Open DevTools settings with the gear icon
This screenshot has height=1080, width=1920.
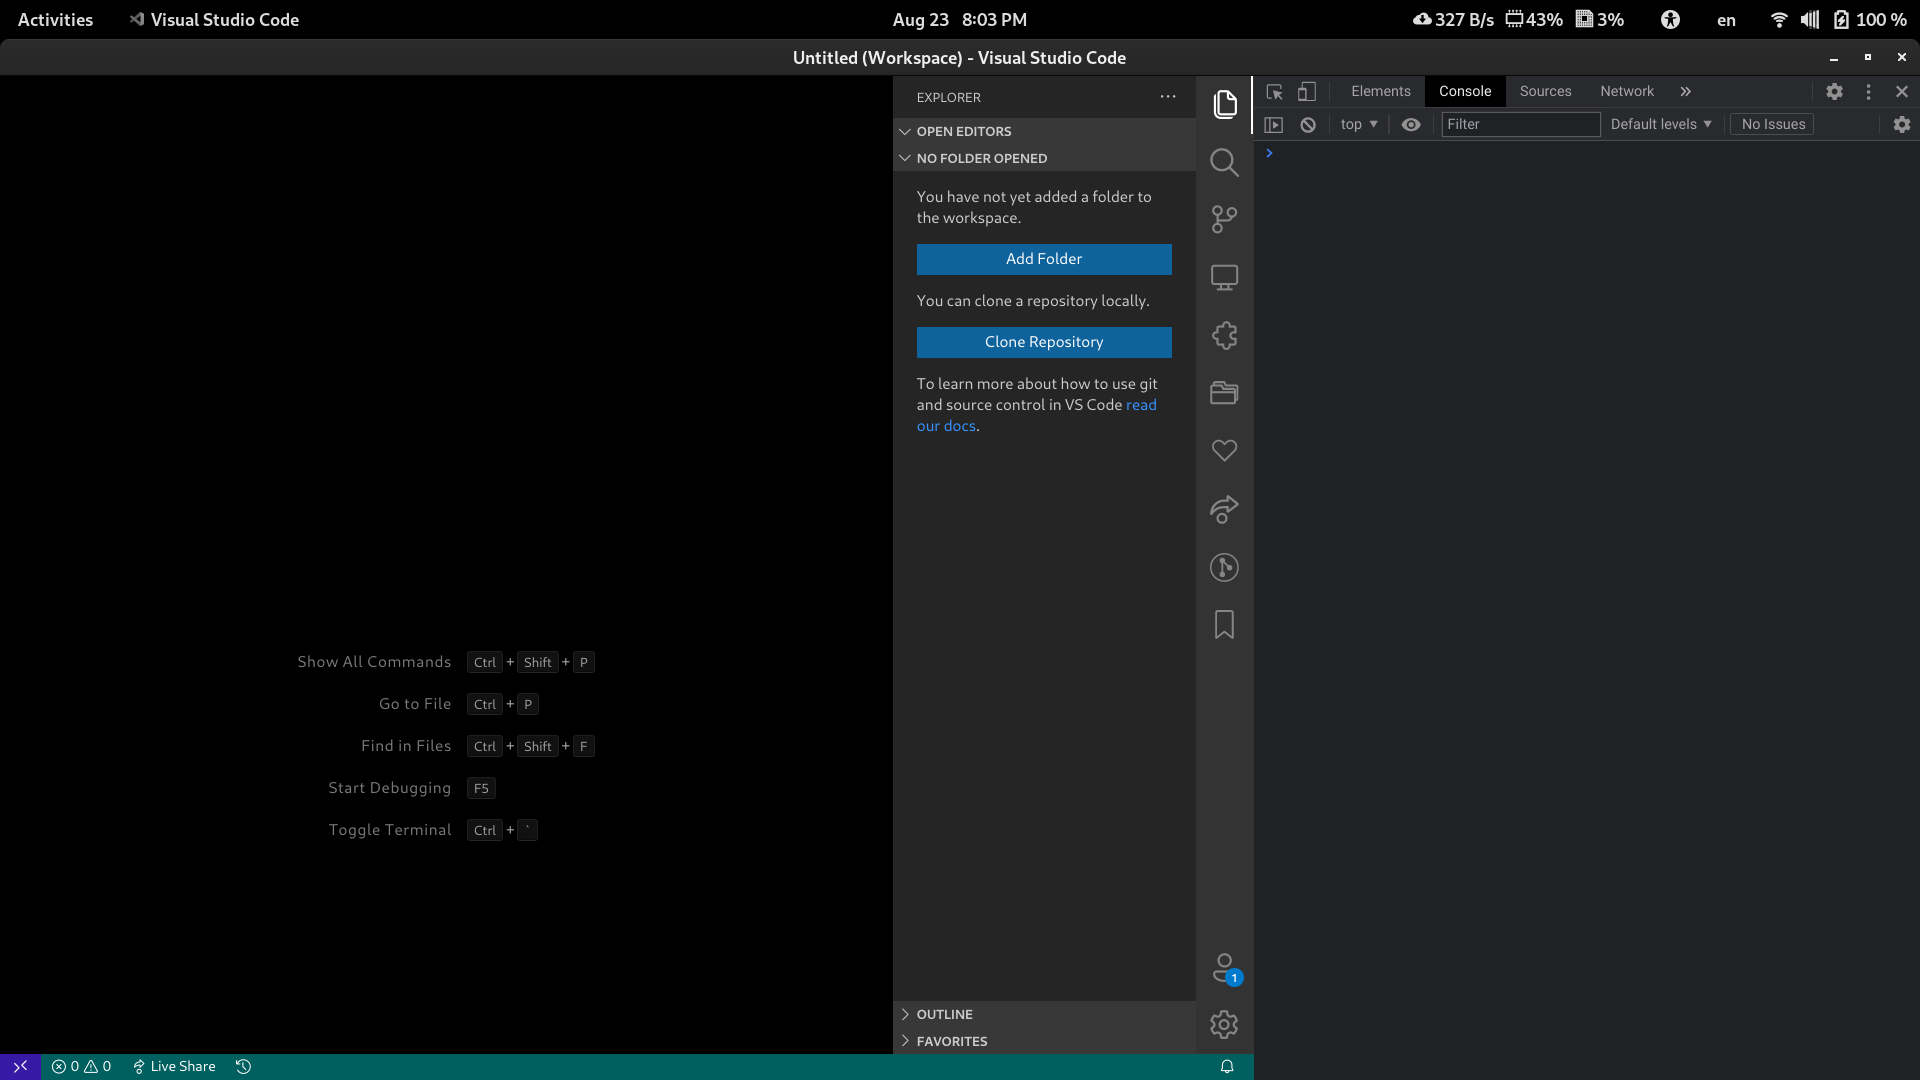coord(1835,91)
